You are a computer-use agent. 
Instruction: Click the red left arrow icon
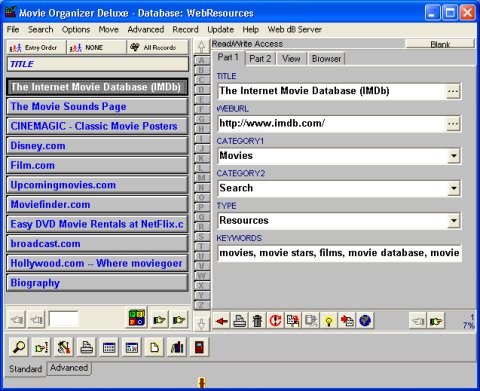coord(221,321)
